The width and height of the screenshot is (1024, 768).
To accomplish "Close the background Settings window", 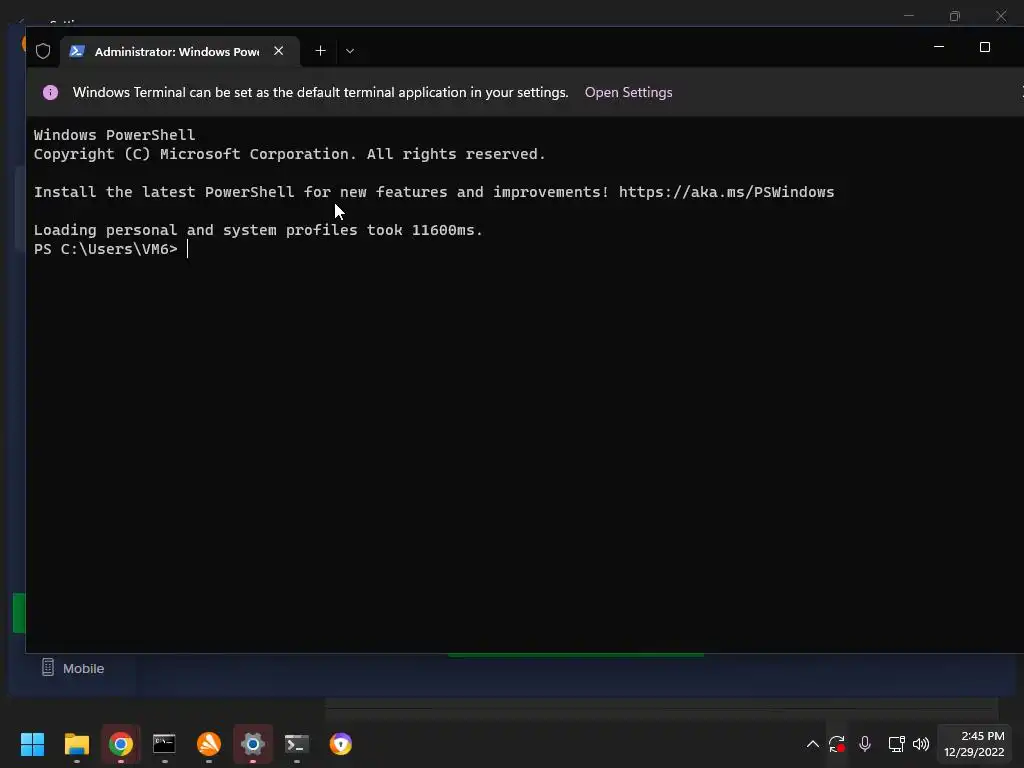I will (1001, 16).
